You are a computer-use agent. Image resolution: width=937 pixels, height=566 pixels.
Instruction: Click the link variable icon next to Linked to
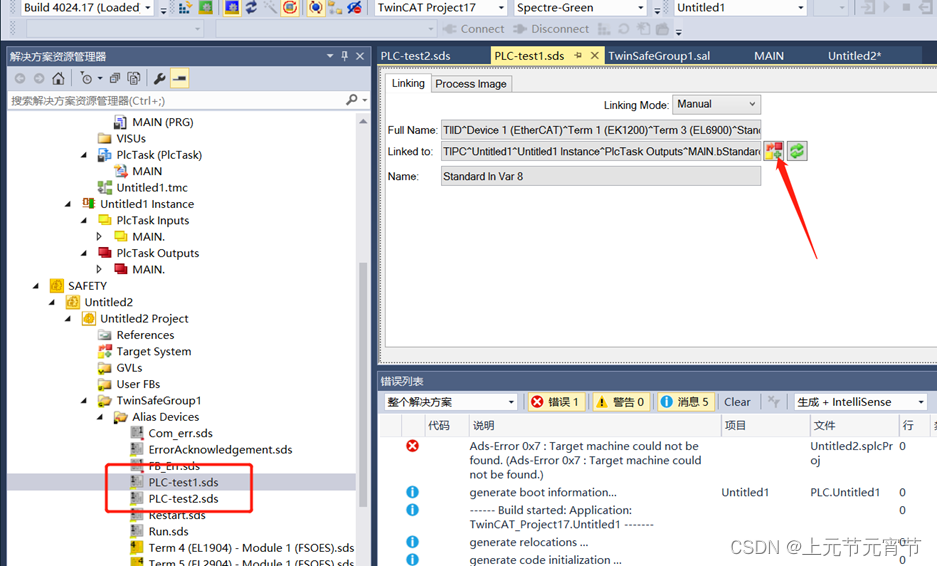point(774,151)
